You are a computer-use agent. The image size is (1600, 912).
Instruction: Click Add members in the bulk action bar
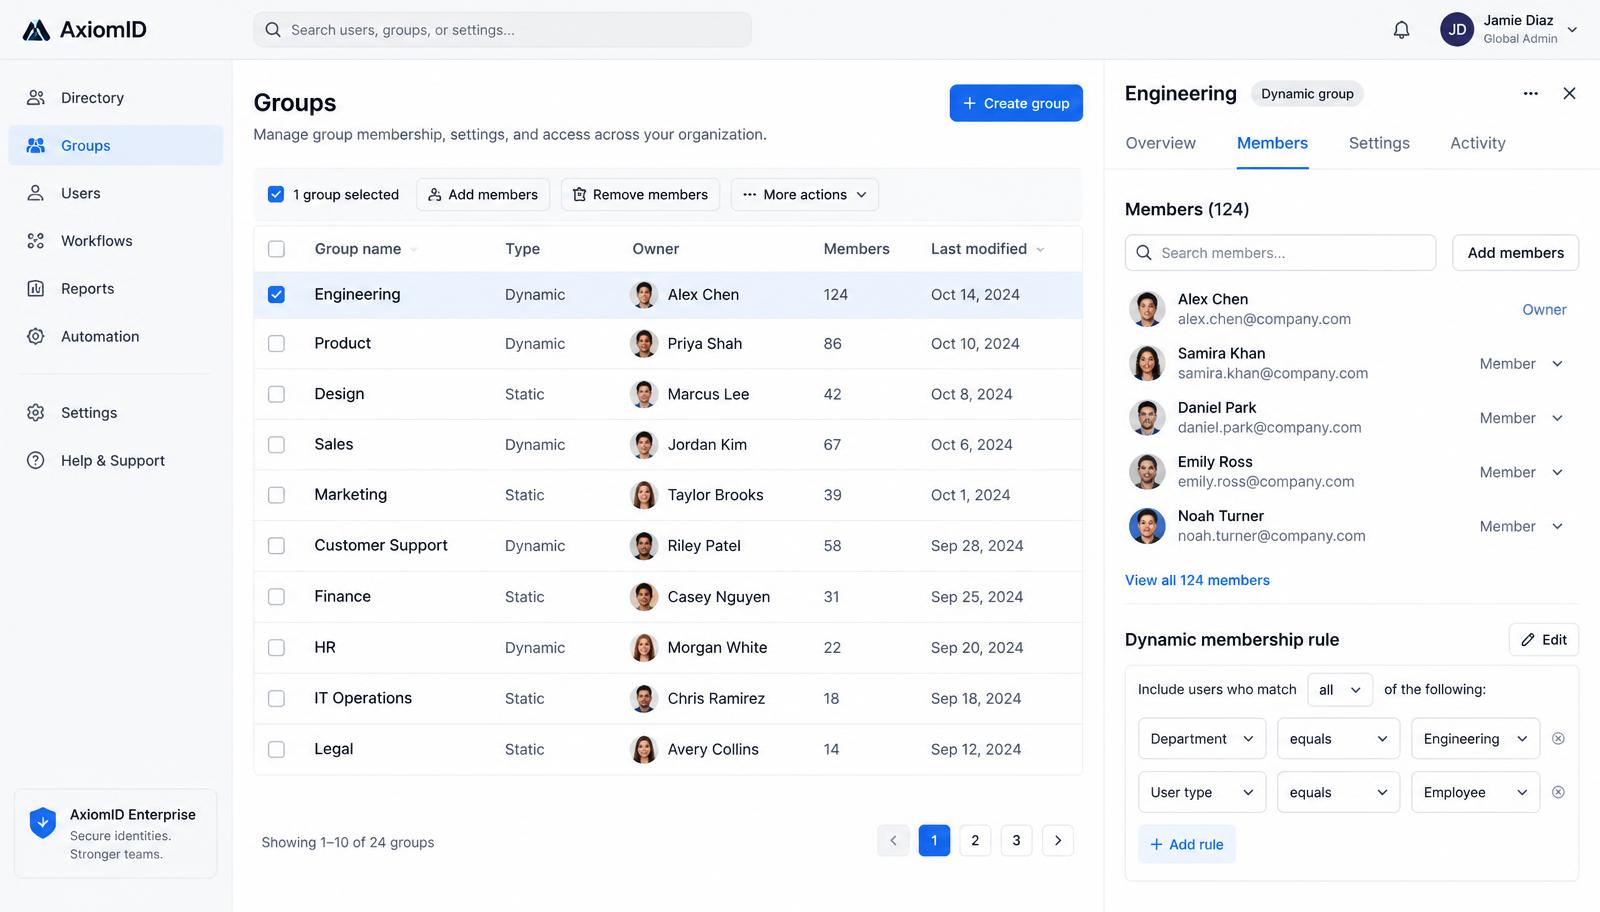pyautogui.click(x=483, y=195)
